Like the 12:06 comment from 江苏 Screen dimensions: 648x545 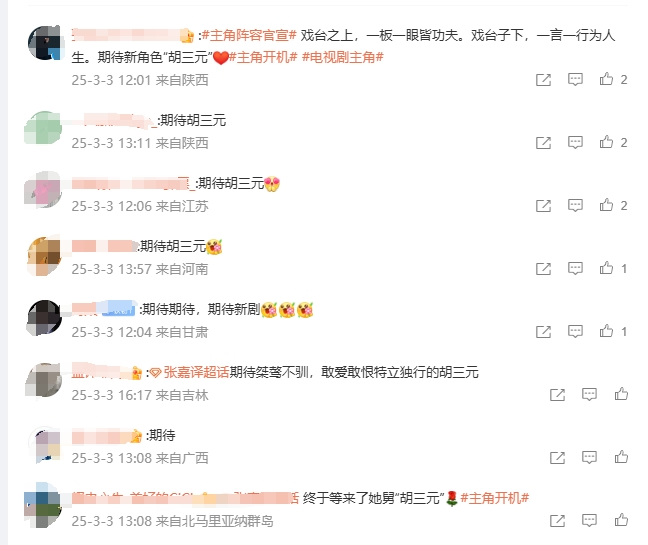coord(606,205)
